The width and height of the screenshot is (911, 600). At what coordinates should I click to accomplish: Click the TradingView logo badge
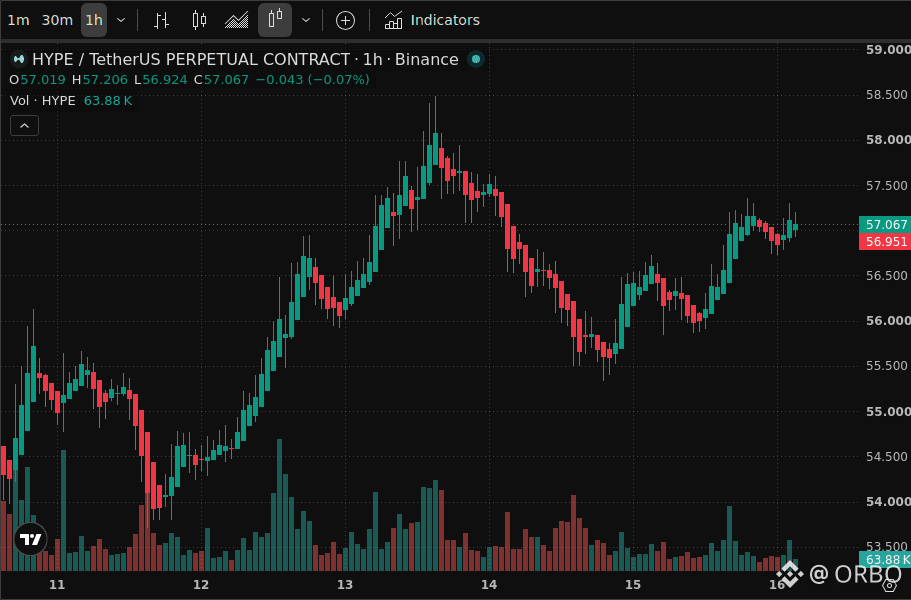(30, 539)
